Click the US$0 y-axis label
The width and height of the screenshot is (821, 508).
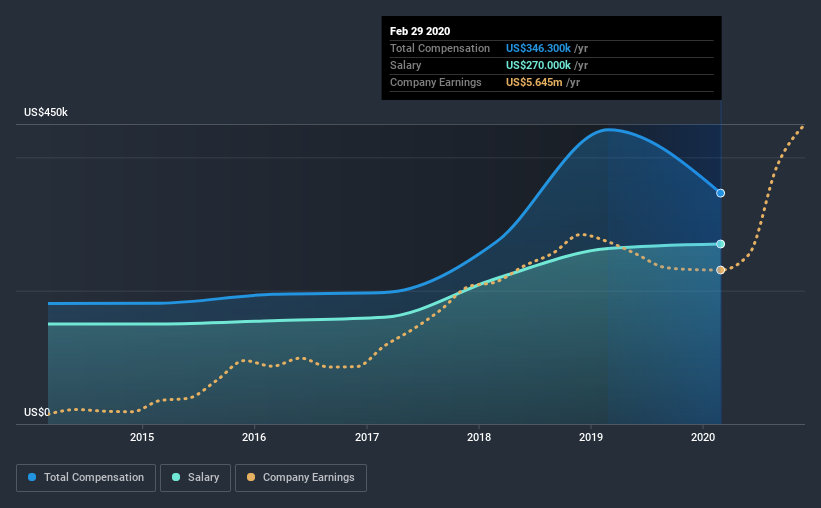pos(37,413)
